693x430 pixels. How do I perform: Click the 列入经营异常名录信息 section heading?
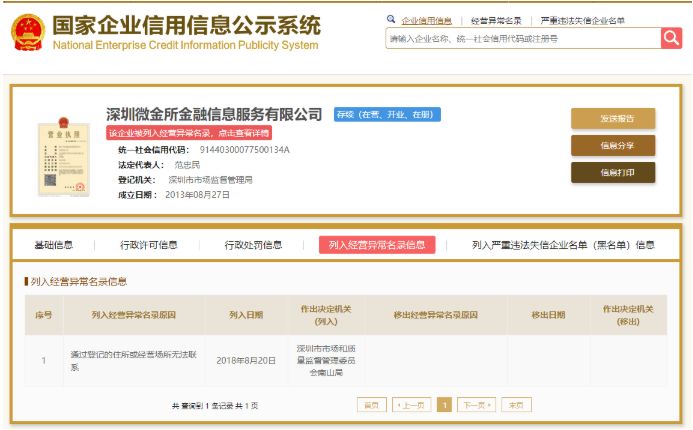click(79, 282)
